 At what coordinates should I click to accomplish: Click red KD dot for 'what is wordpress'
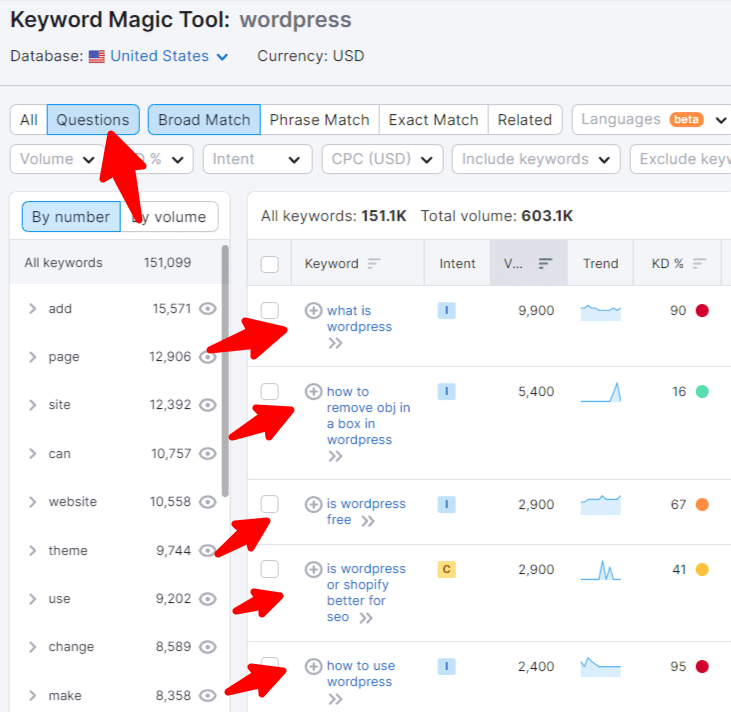tap(702, 311)
